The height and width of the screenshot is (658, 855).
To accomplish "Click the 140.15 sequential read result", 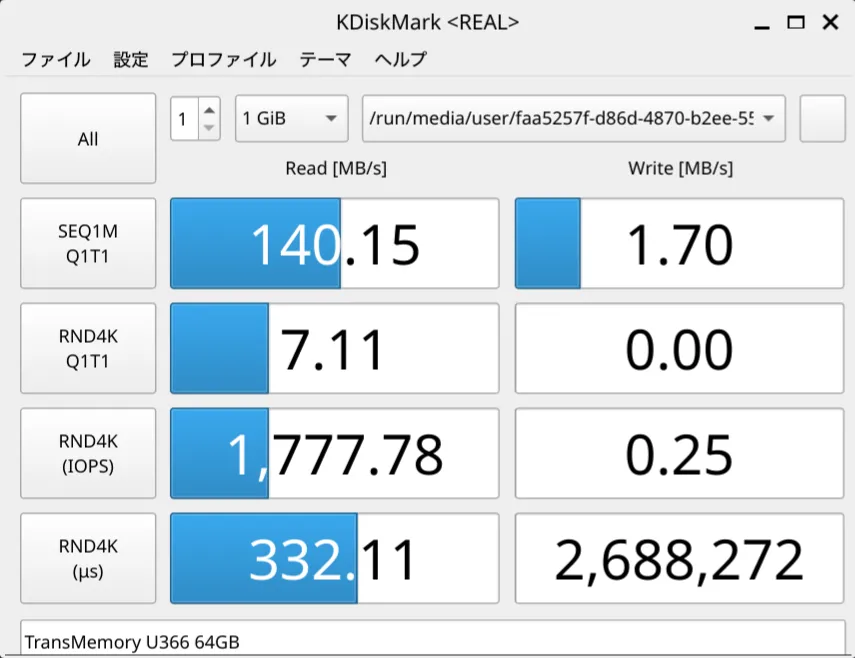I will click(334, 245).
